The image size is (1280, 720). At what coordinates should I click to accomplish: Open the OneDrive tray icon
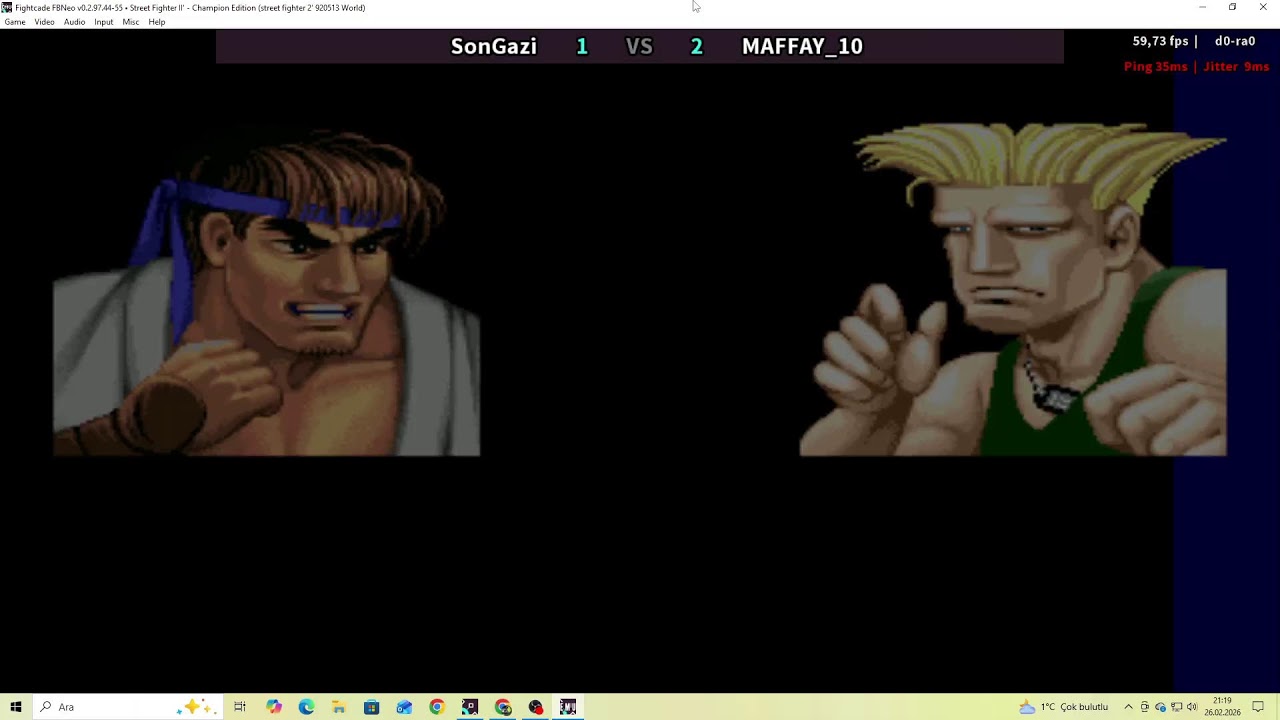click(1161, 707)
